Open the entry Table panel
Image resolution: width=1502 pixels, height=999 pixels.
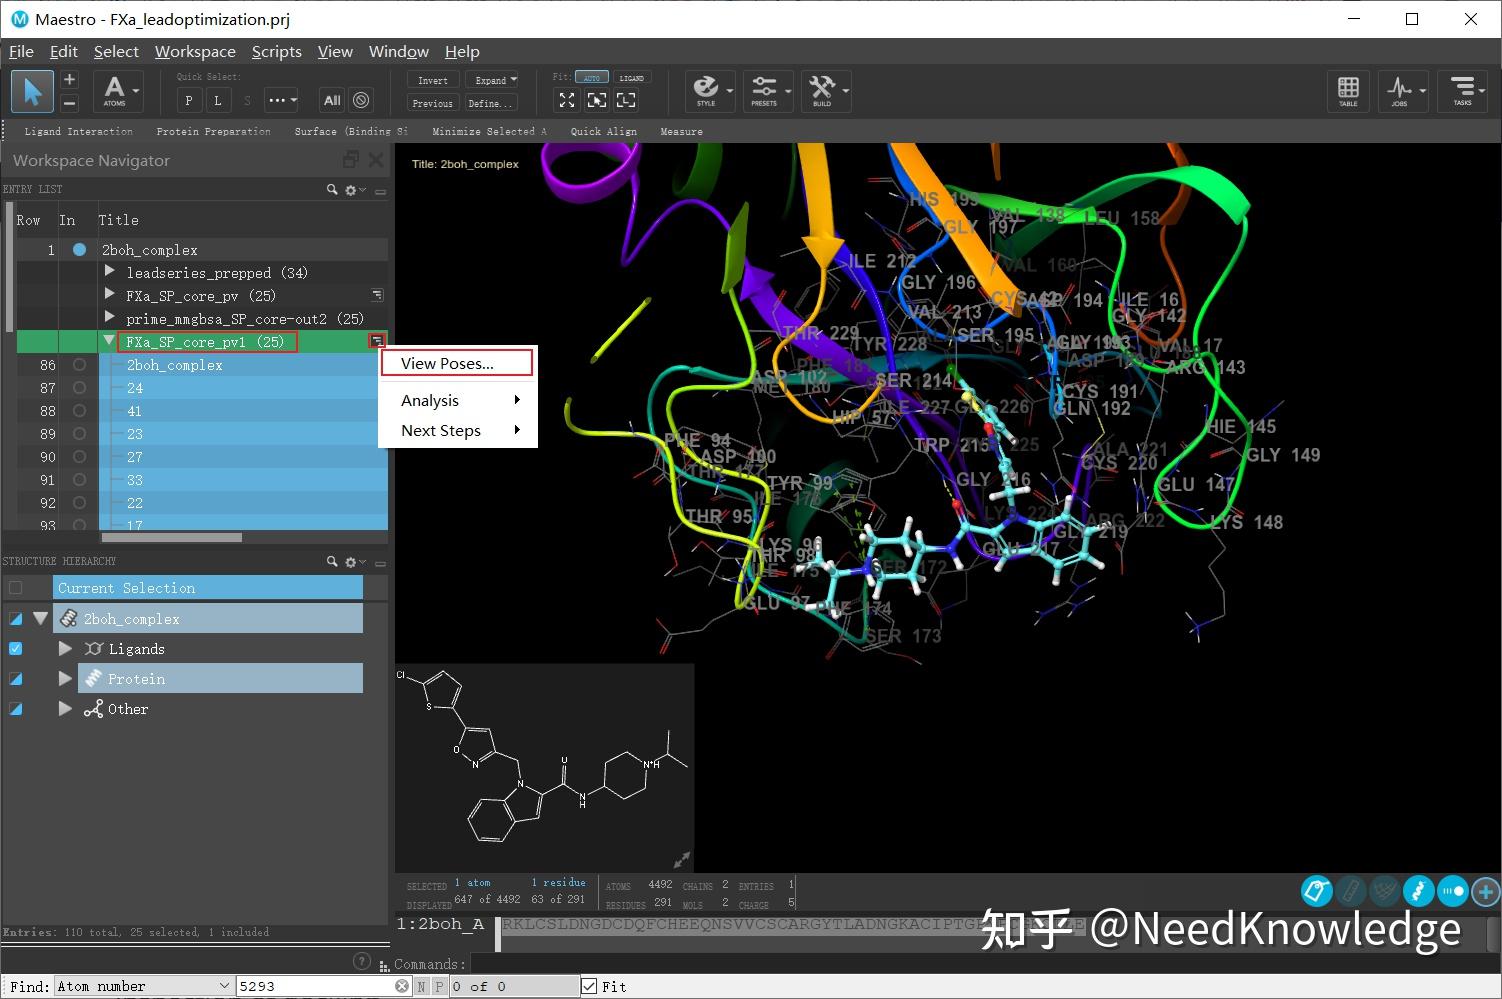tap(1348, 90)
